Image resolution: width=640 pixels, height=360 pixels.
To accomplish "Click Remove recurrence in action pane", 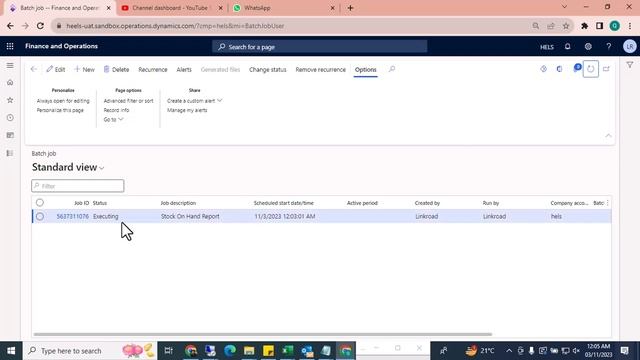I will click(x=320, y=69).
